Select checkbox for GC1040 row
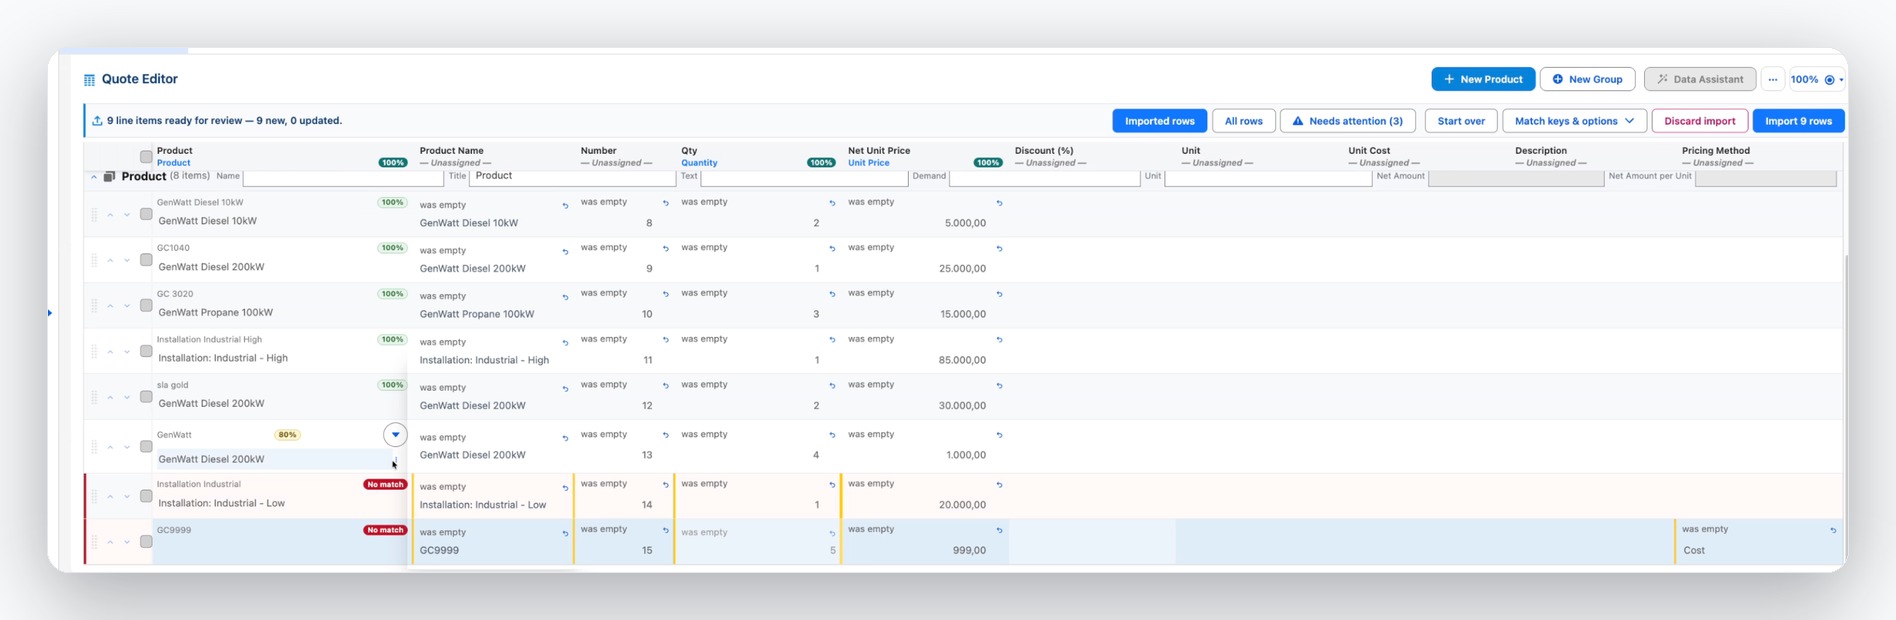The image size is (1896, 620). [146, 260]
